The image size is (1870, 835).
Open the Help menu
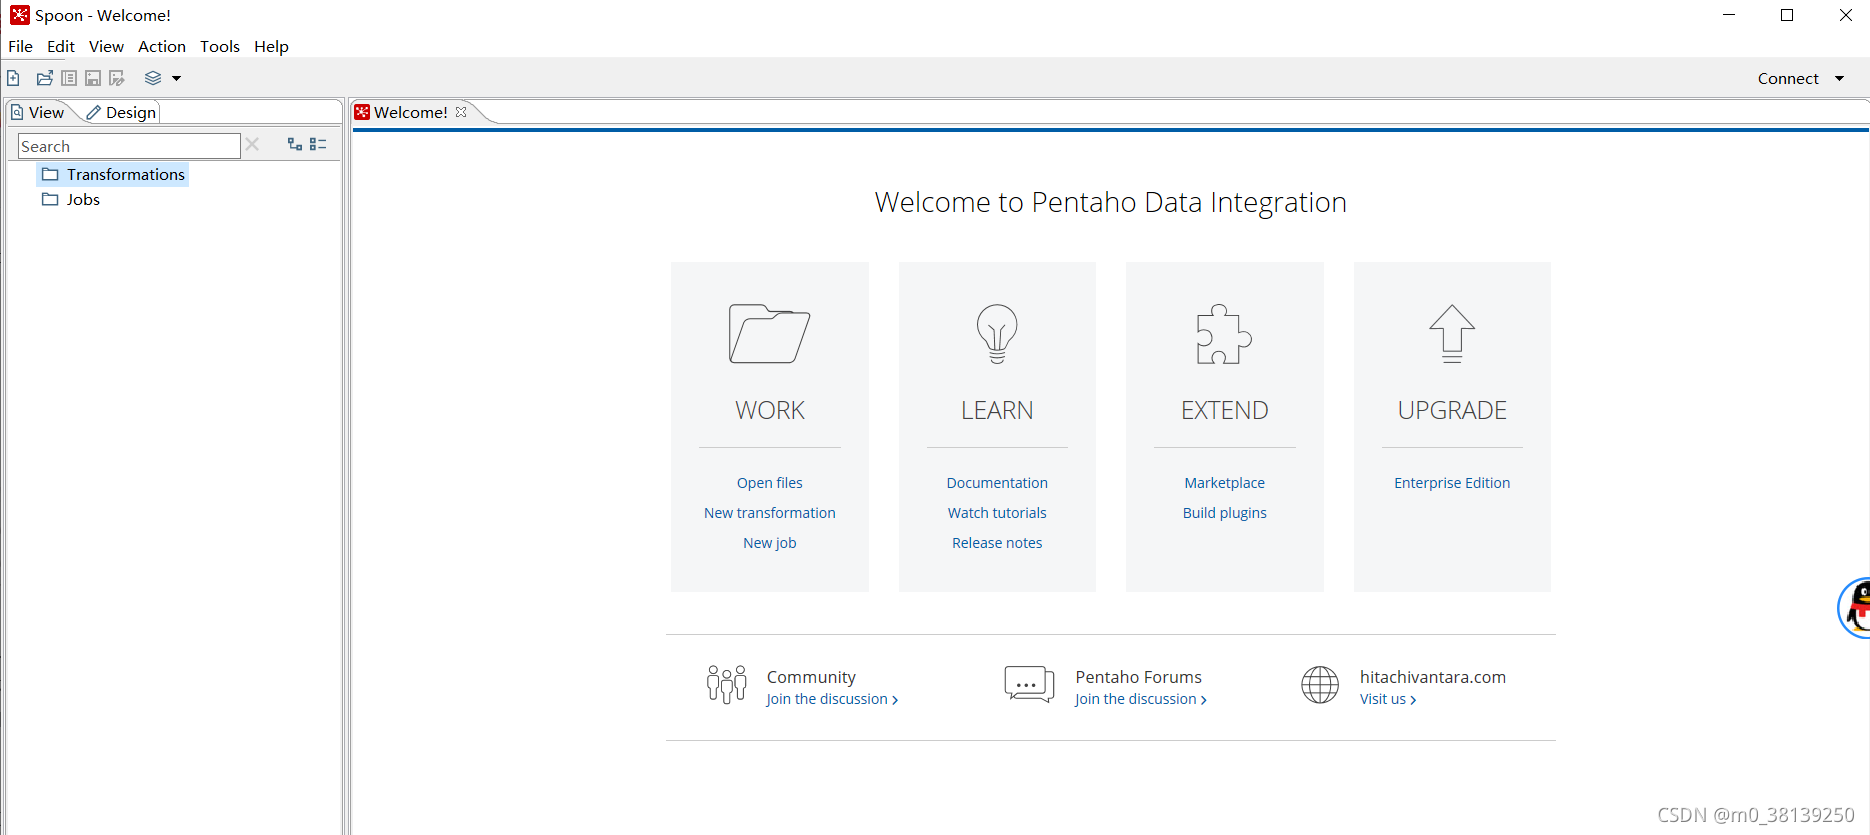click(x=271, y=46)
